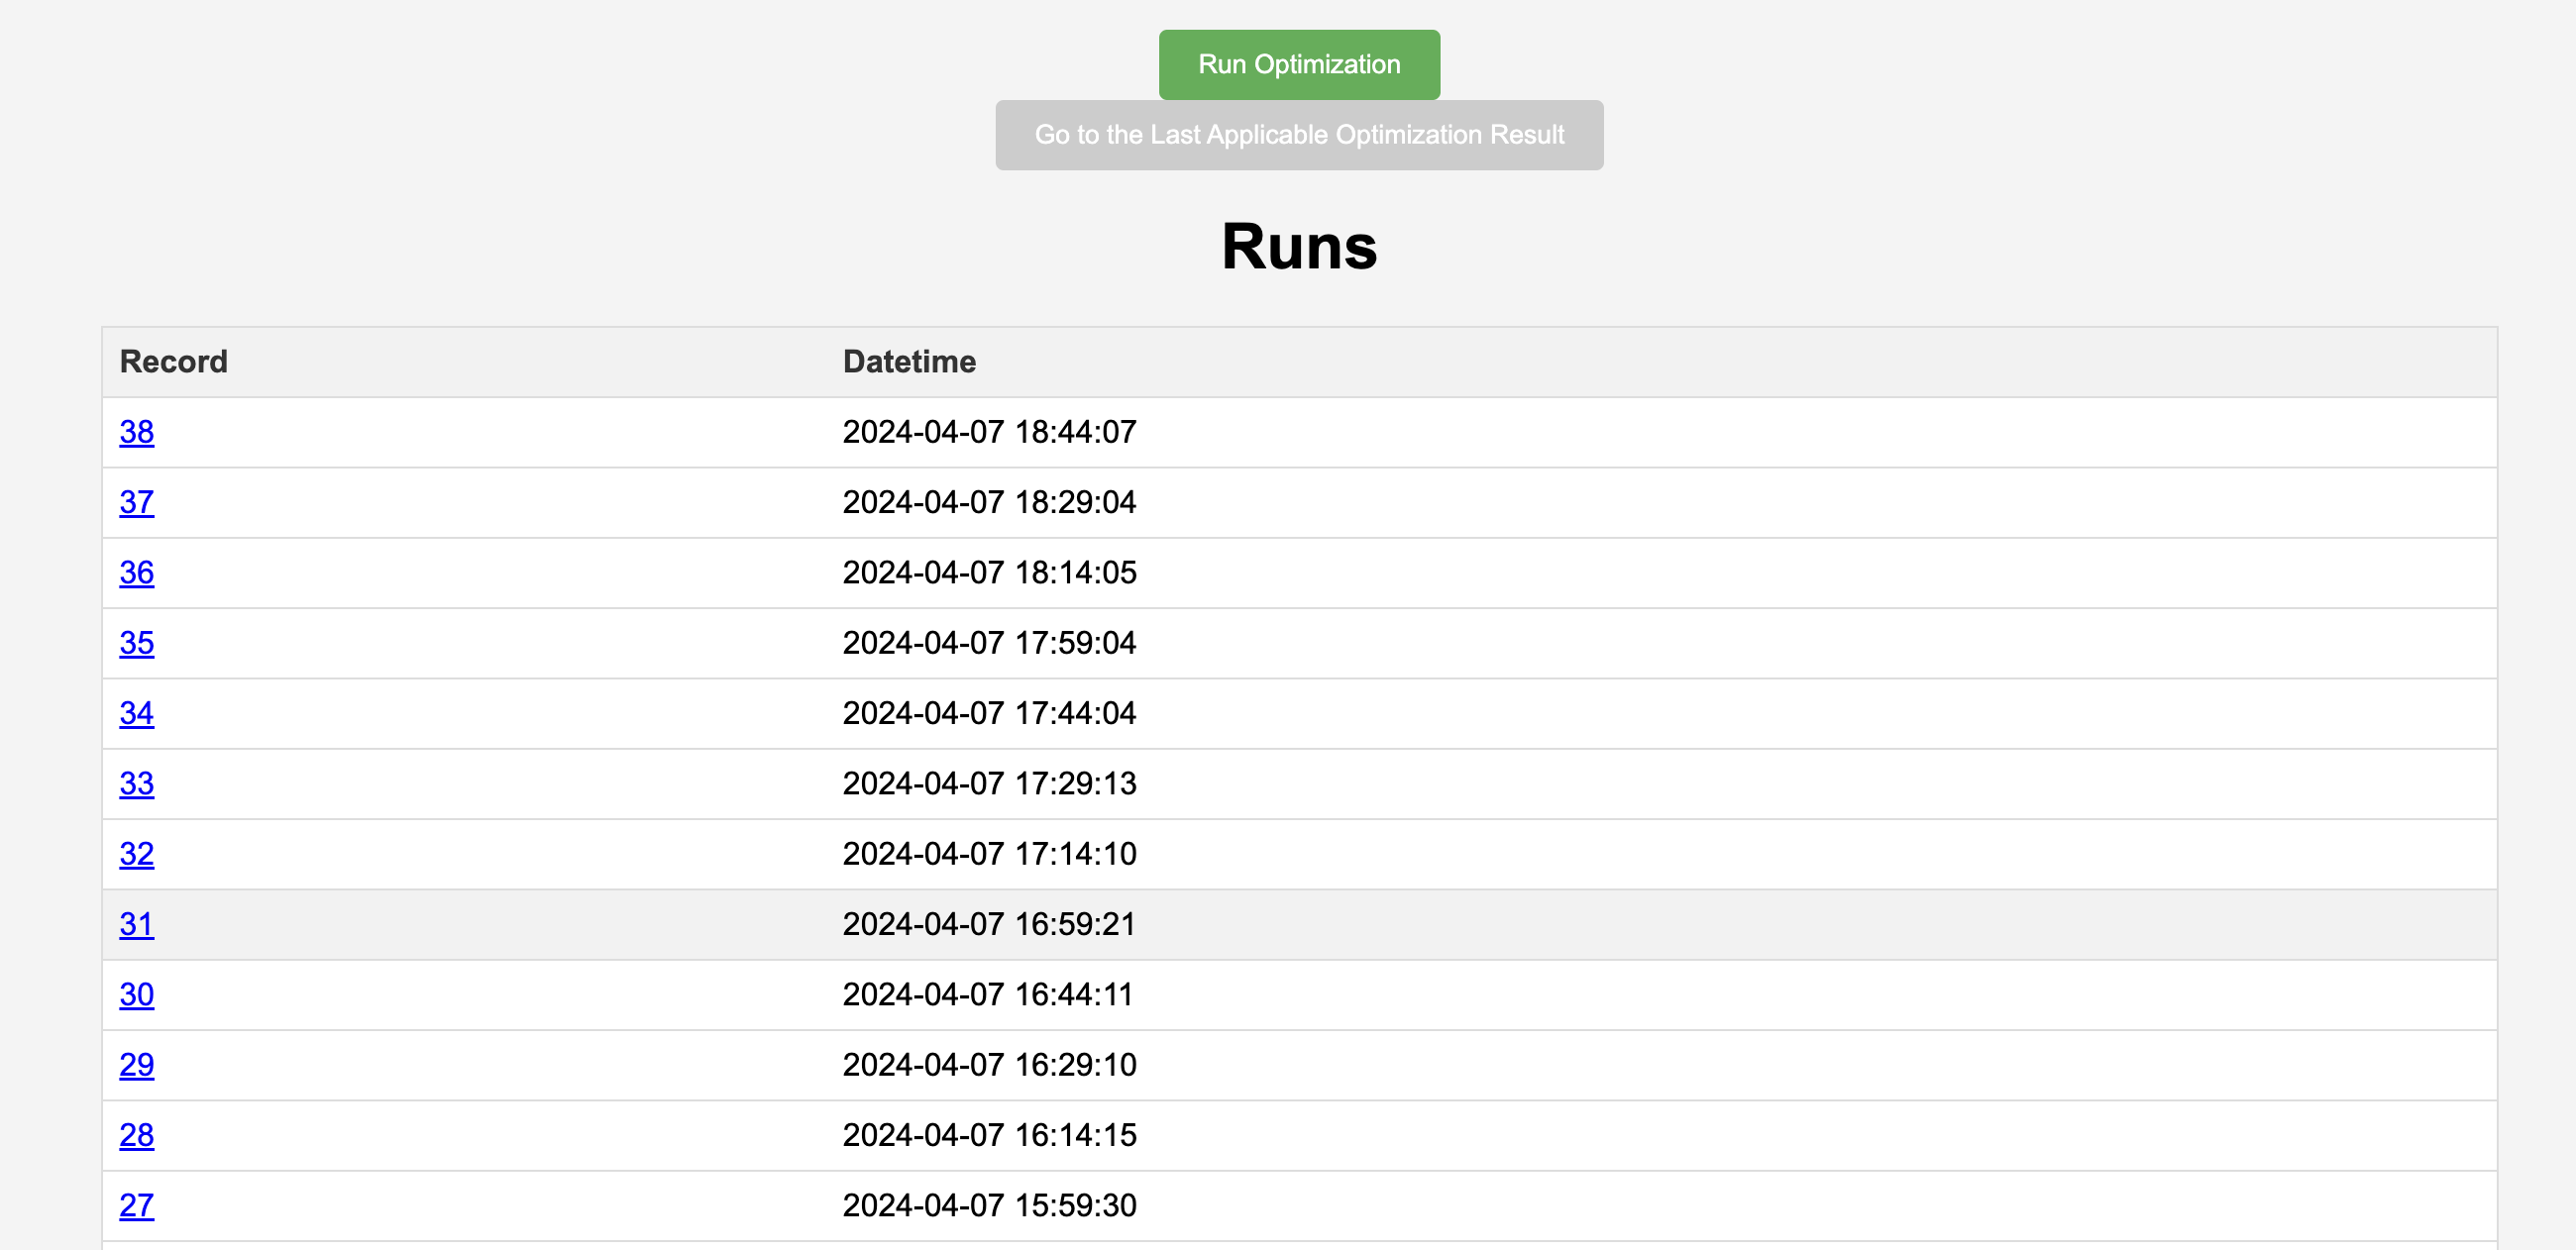View run record 30

click(x=137, y=995)
